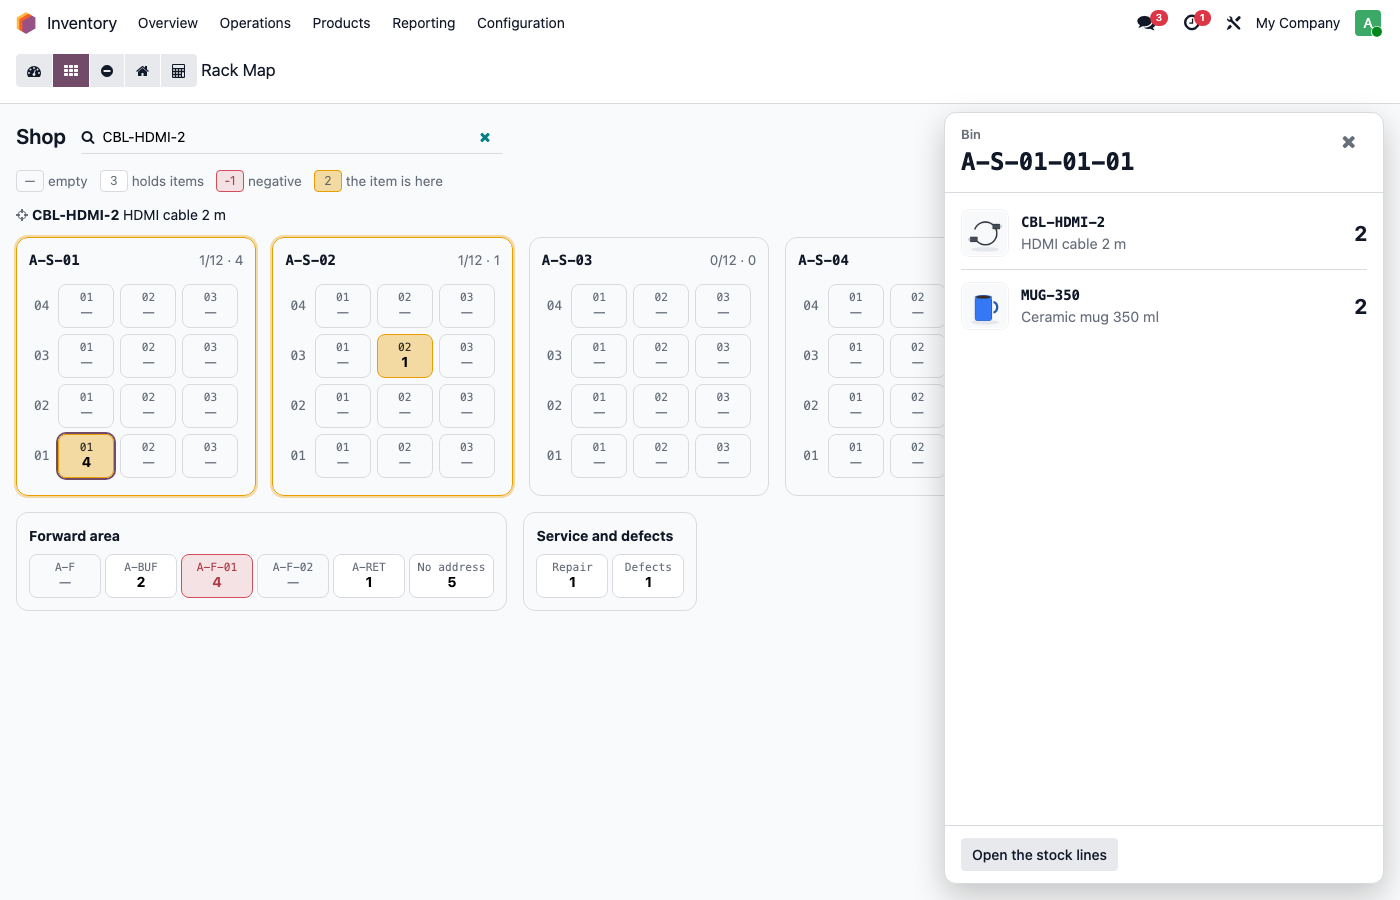Viewport: 1400px width, 900px height.
Task: Open the home warehouse view icon
Action: point(143,71)
